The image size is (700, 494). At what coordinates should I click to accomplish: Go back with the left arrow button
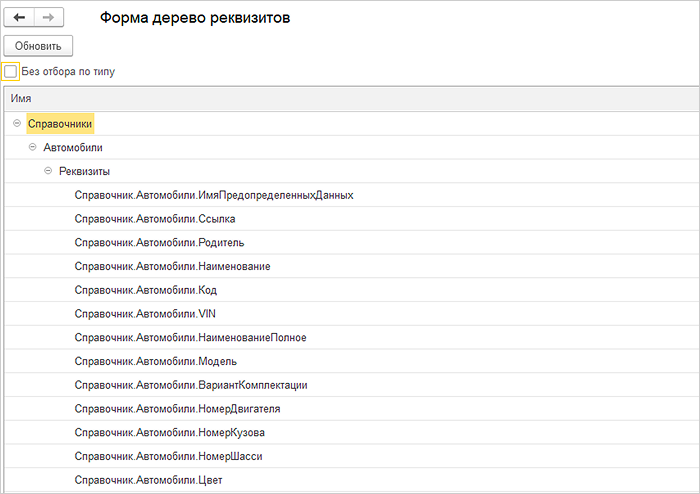(19, 17)
